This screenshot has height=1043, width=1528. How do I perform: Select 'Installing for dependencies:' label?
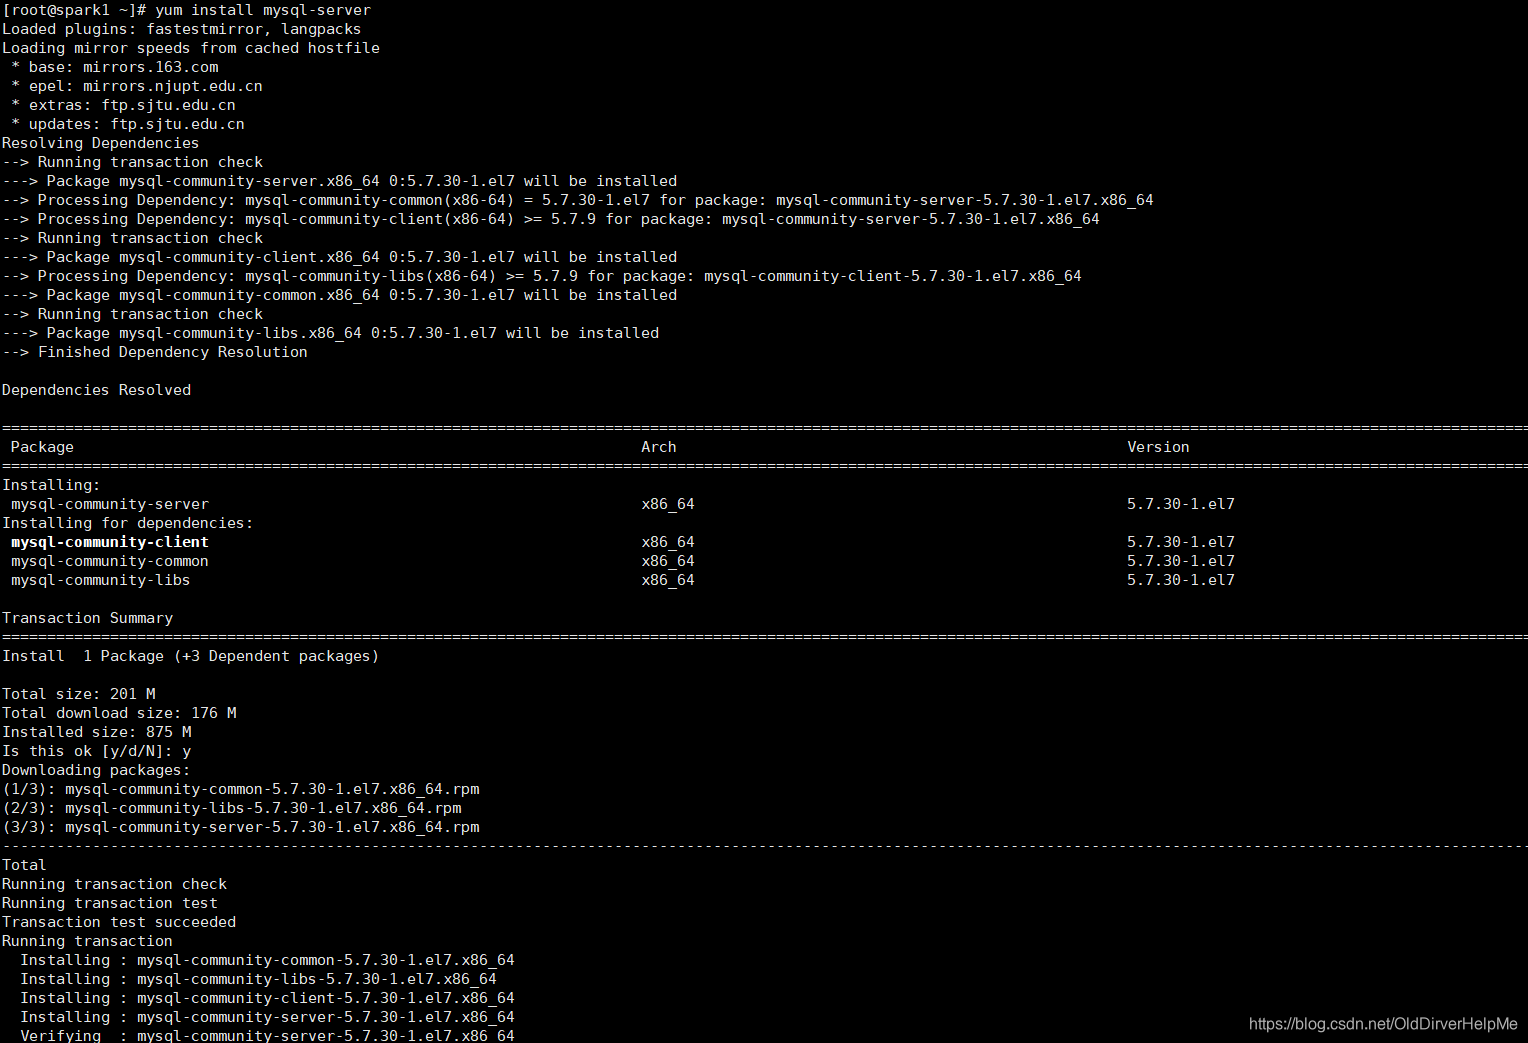(127, 523)
